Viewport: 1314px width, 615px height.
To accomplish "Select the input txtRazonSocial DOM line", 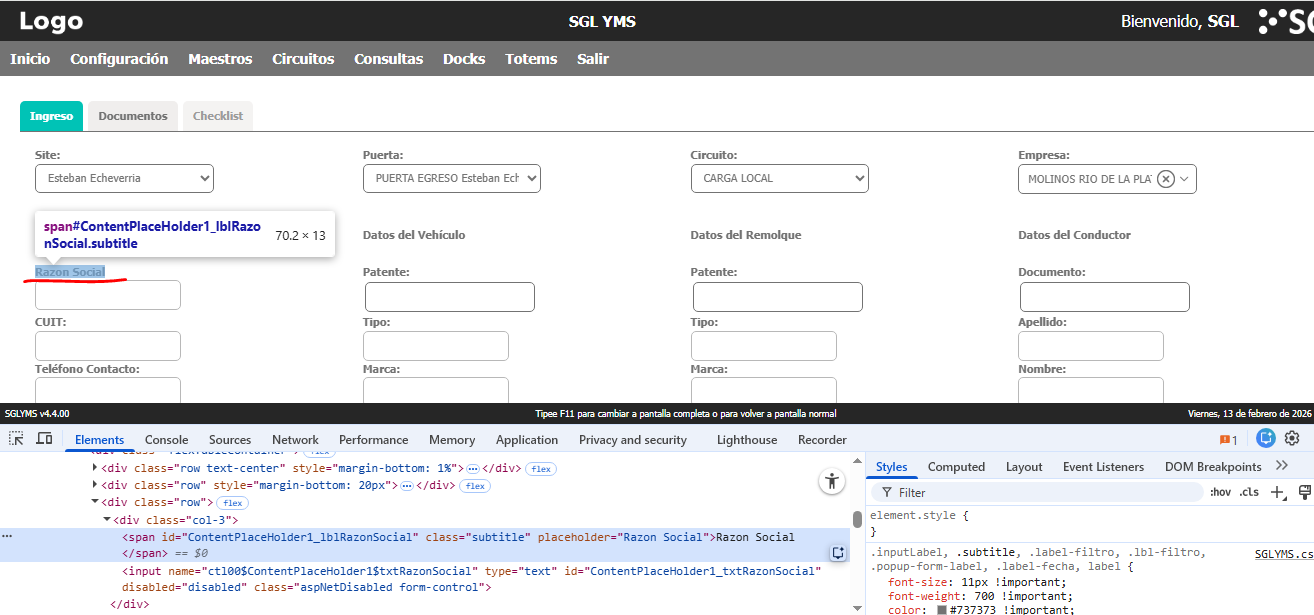I will (470, 579).
